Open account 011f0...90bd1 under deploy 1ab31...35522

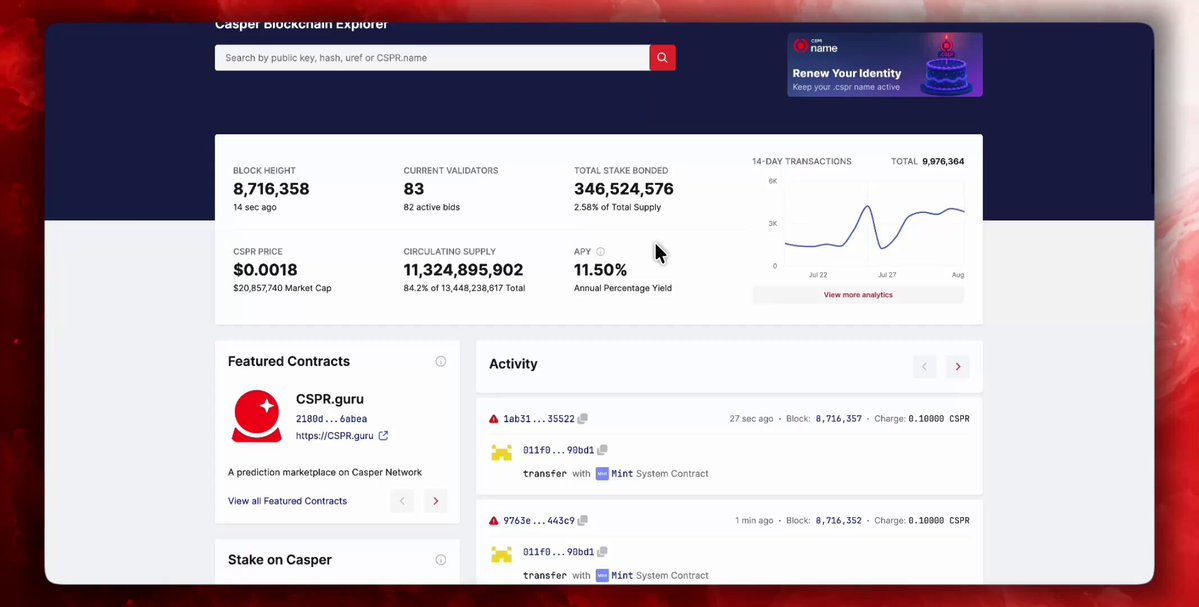click(558, 450)
